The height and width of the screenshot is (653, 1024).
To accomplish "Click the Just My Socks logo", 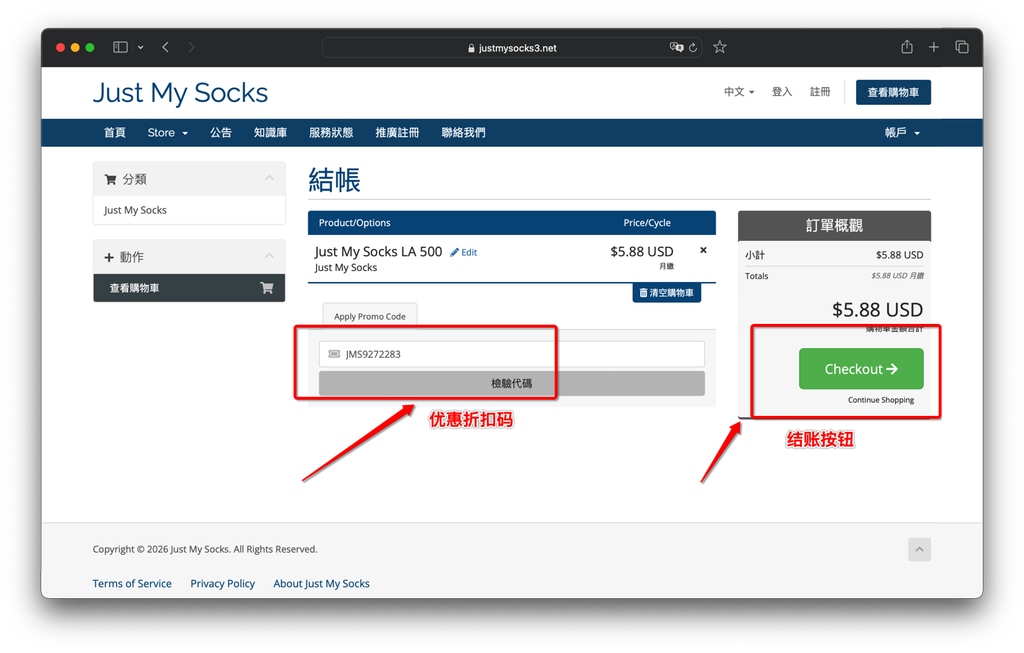I will 180,93.
